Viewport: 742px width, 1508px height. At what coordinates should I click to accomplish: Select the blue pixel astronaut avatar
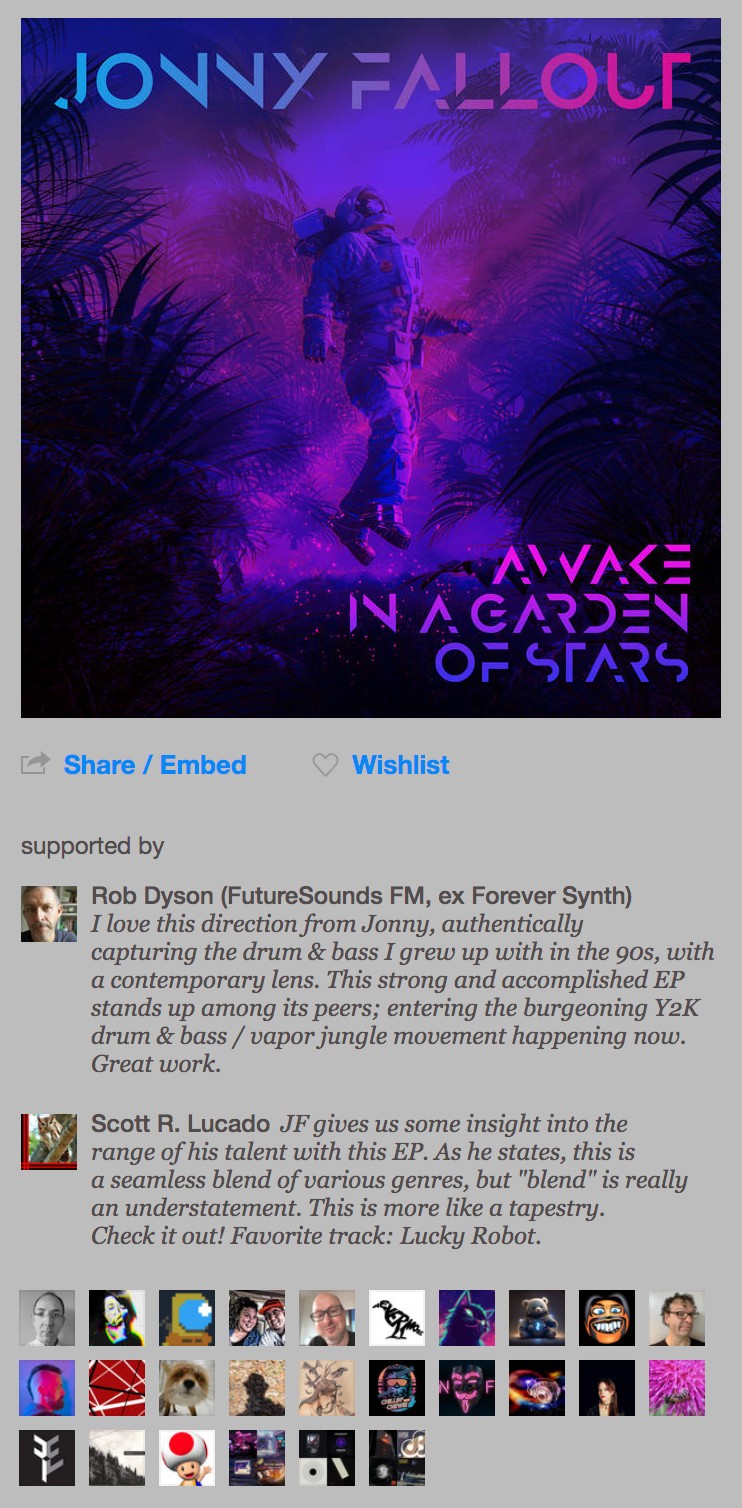point(187,1318)
